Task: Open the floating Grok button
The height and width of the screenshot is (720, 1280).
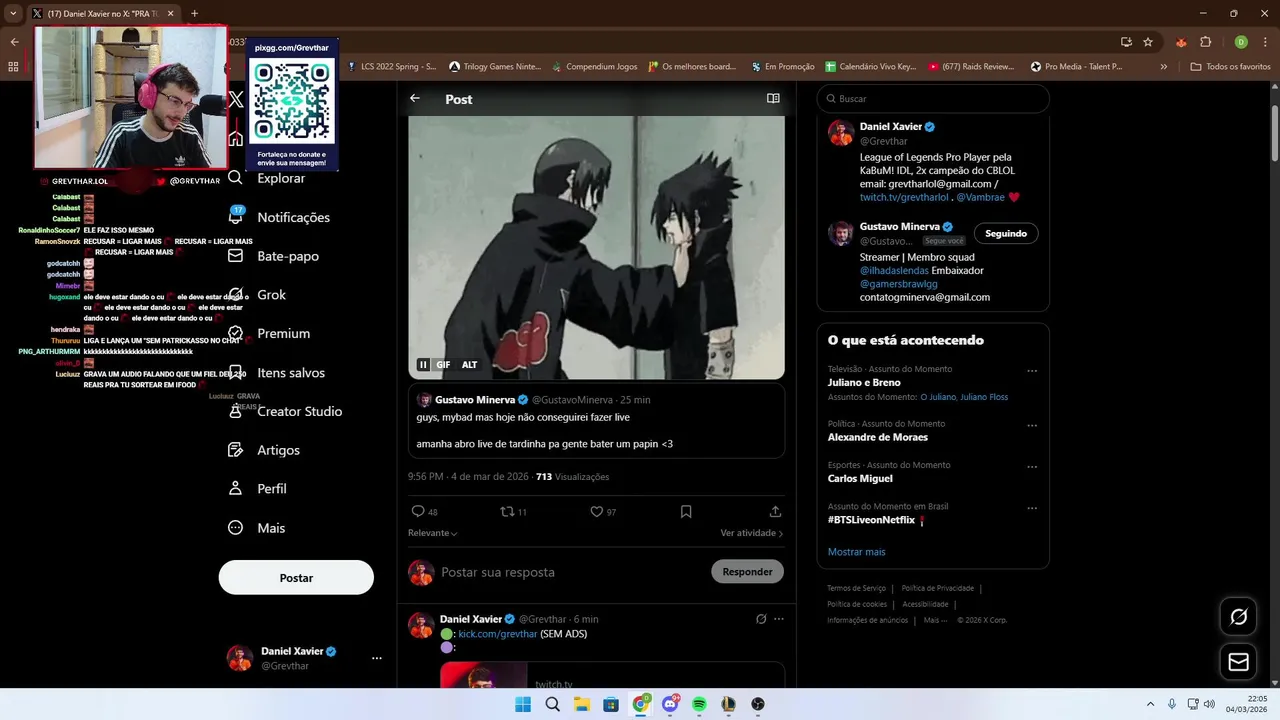Action: click(1238, 617)
